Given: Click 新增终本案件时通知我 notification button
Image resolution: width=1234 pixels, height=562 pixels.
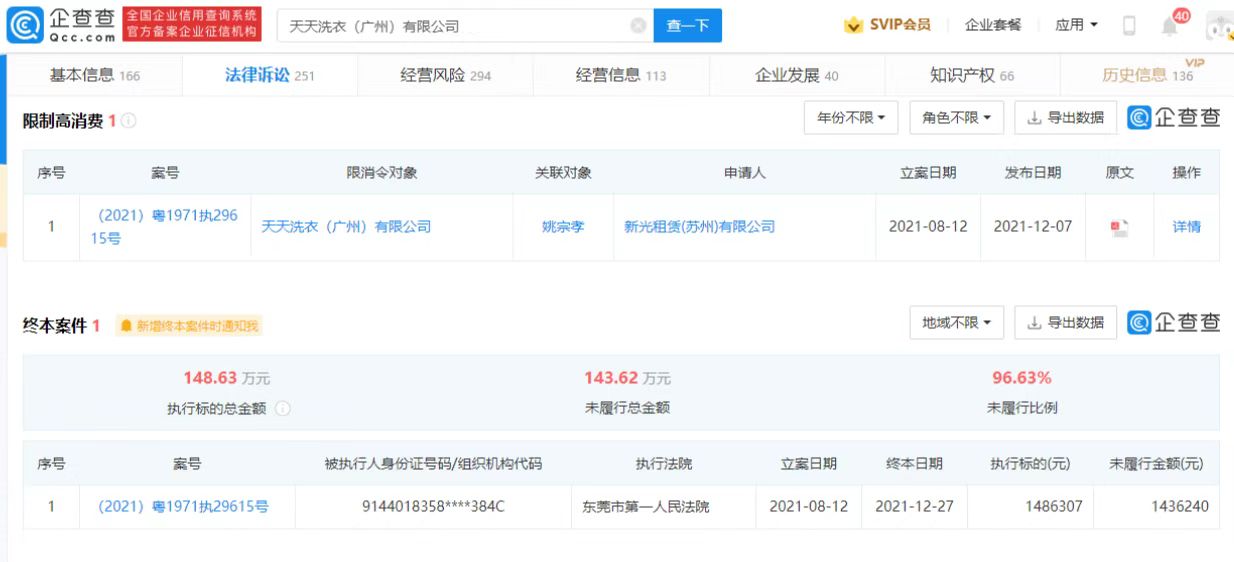Looking at the screenshot, I should (188, 326).
